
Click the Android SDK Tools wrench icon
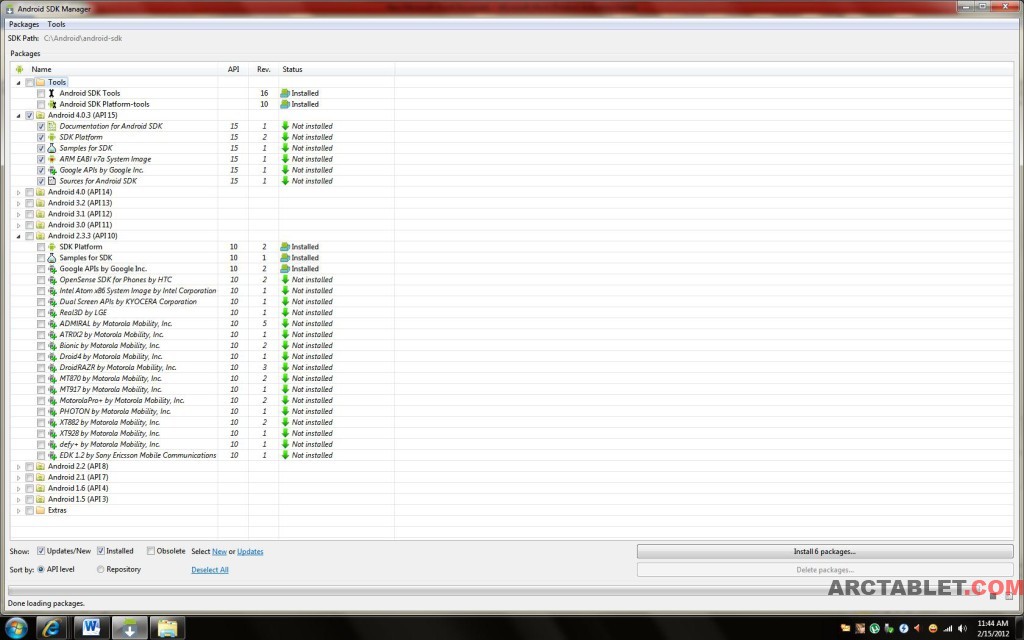[52, 93]
